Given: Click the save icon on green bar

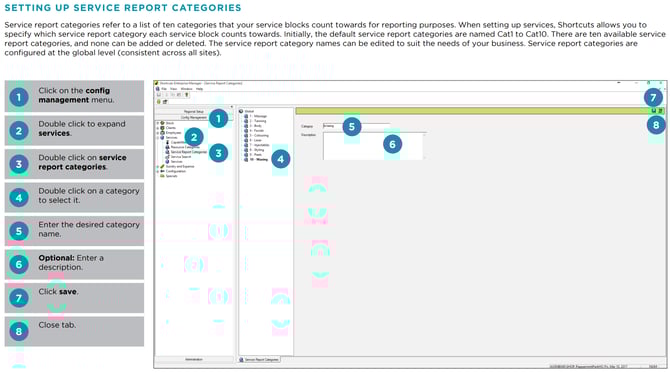Looking at the screenshot, I should click(653, 111).
